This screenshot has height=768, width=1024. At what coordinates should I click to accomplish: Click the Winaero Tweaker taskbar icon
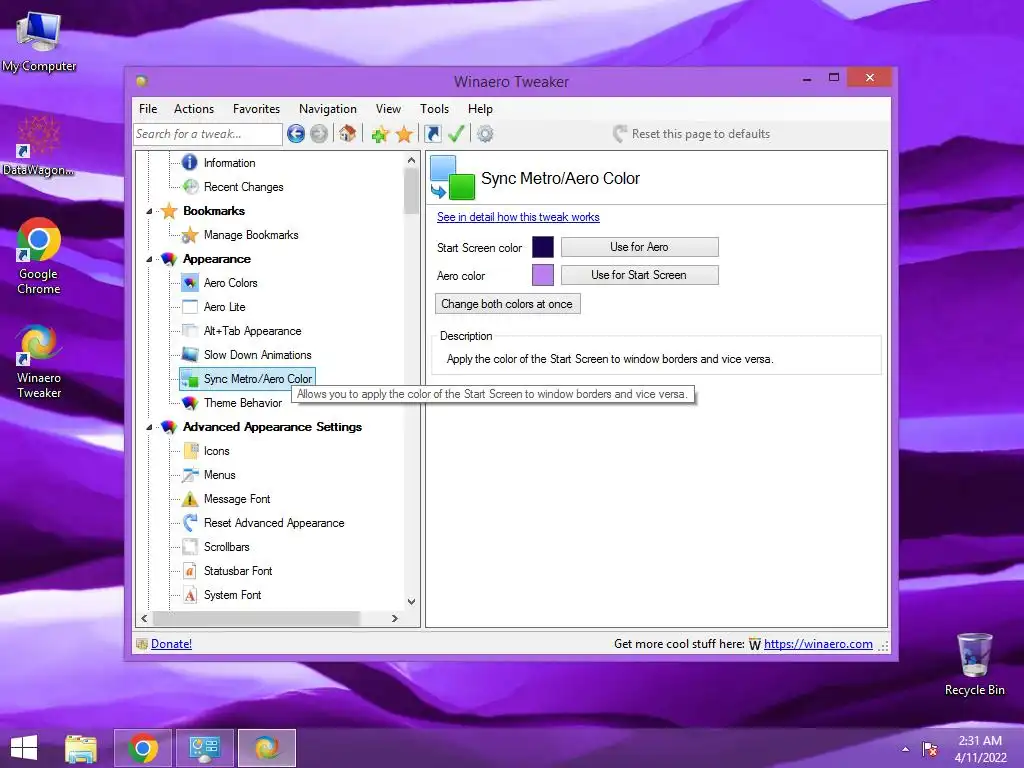[x=266, y=748]
